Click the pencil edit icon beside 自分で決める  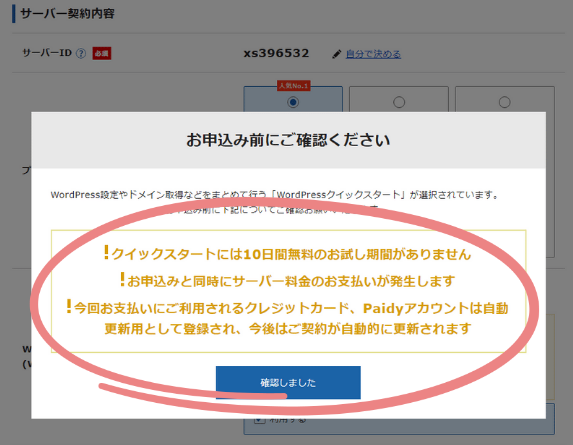coord(337,54)
